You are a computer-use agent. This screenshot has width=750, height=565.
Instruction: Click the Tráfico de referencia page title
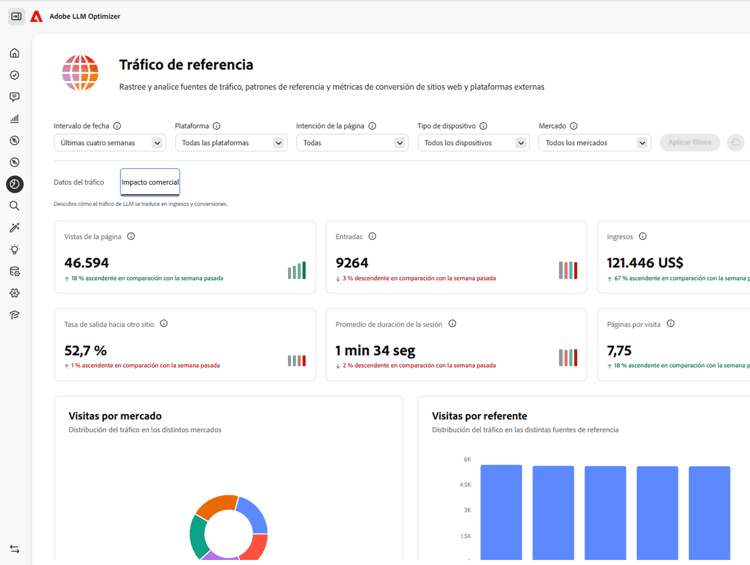tap(186, 65)
